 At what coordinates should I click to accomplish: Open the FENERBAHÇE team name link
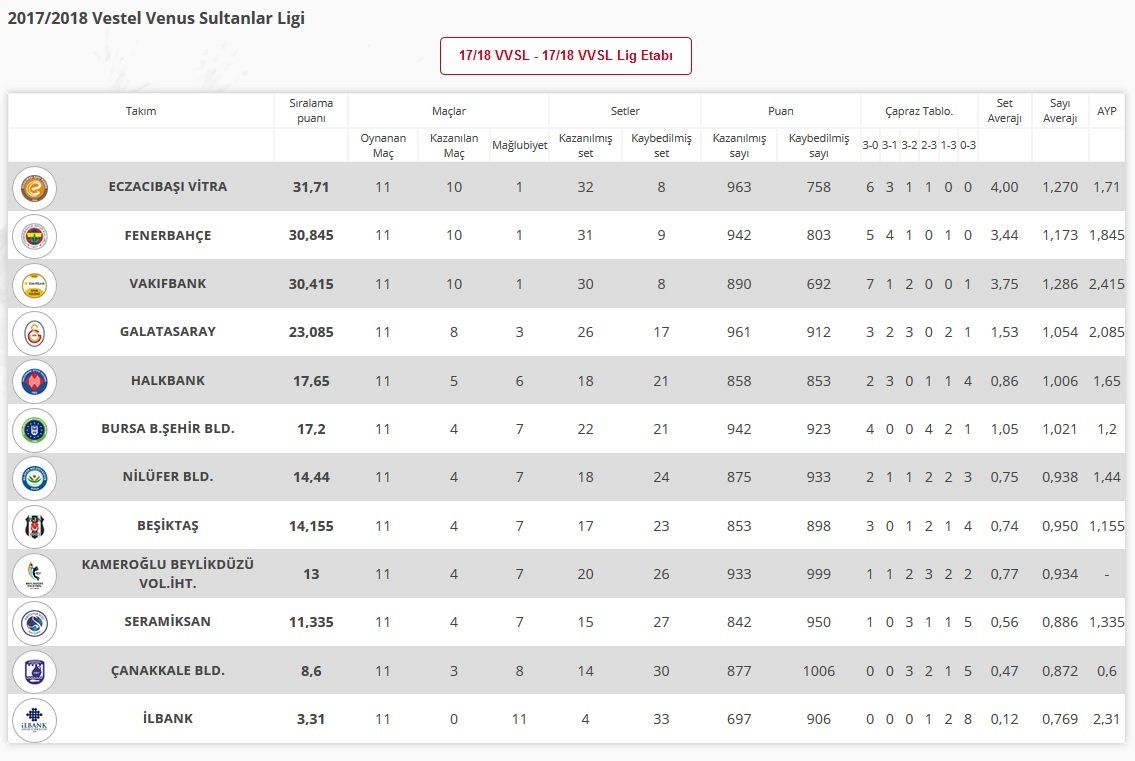[168, 235]
